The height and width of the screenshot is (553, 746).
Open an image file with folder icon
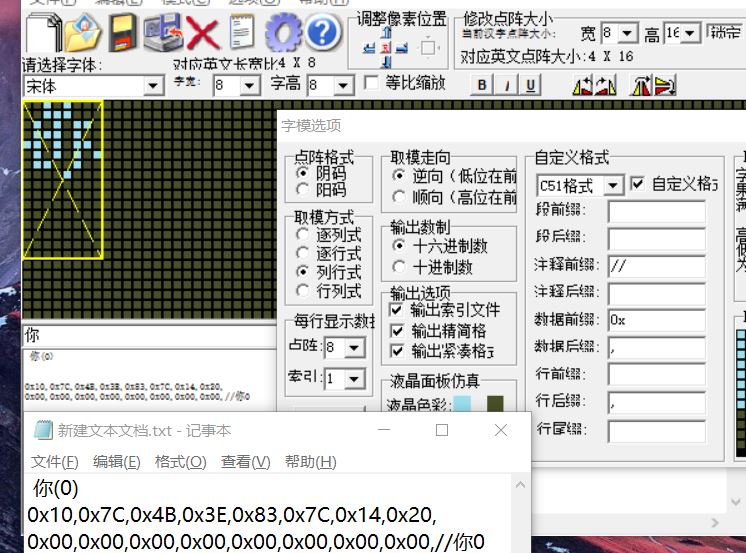click(x=83, y=32)
